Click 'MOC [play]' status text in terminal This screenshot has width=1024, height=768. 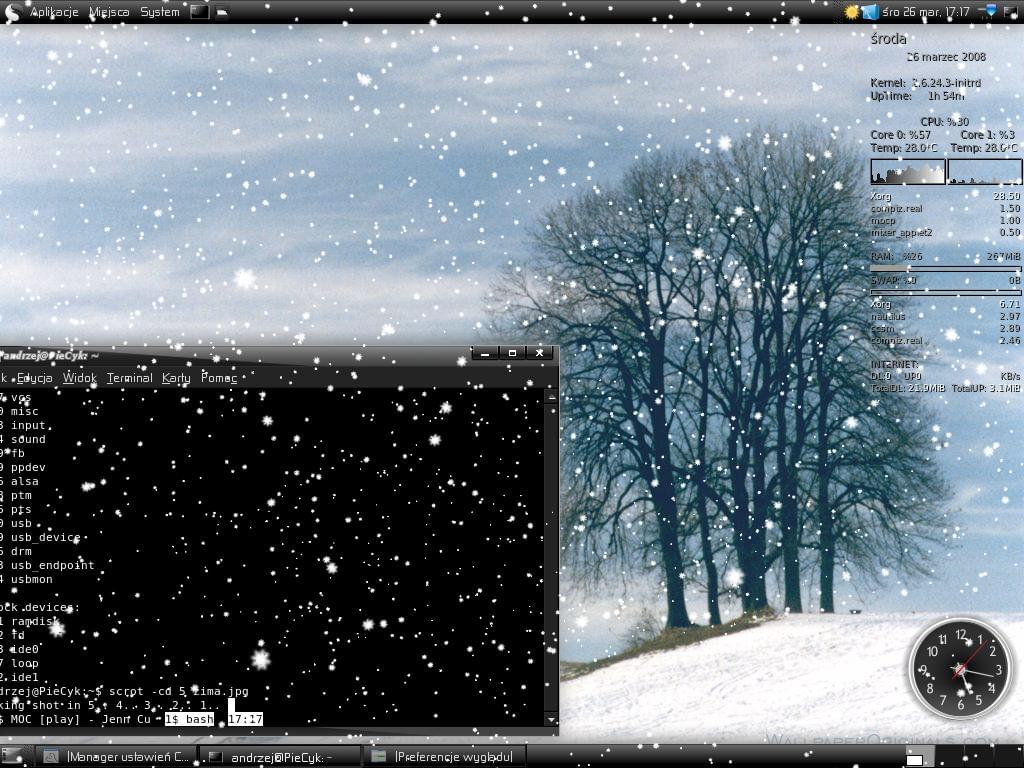(x=45, y=719)
